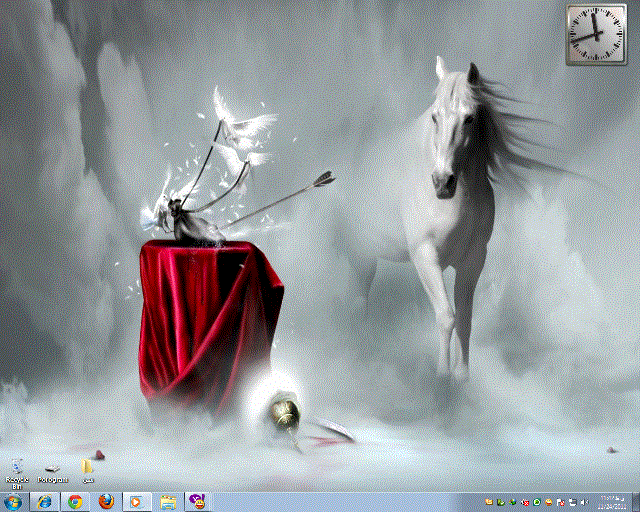Screen dimensions: 641x514
Task: Open the Windows Start menu
Action: coord(15,502)
